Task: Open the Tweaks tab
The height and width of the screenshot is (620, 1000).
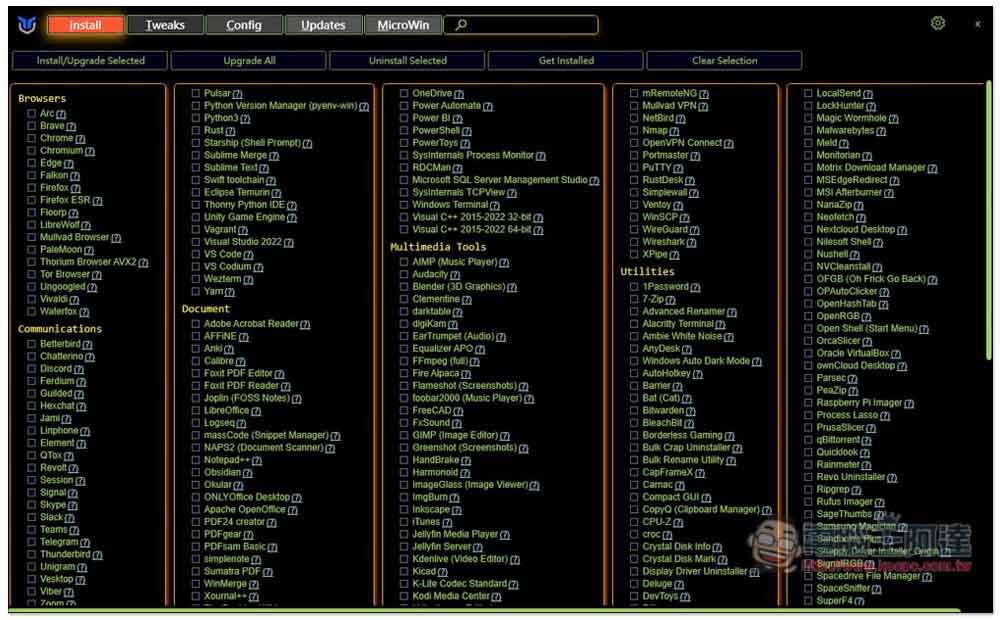Action: [x=165, y=25]
